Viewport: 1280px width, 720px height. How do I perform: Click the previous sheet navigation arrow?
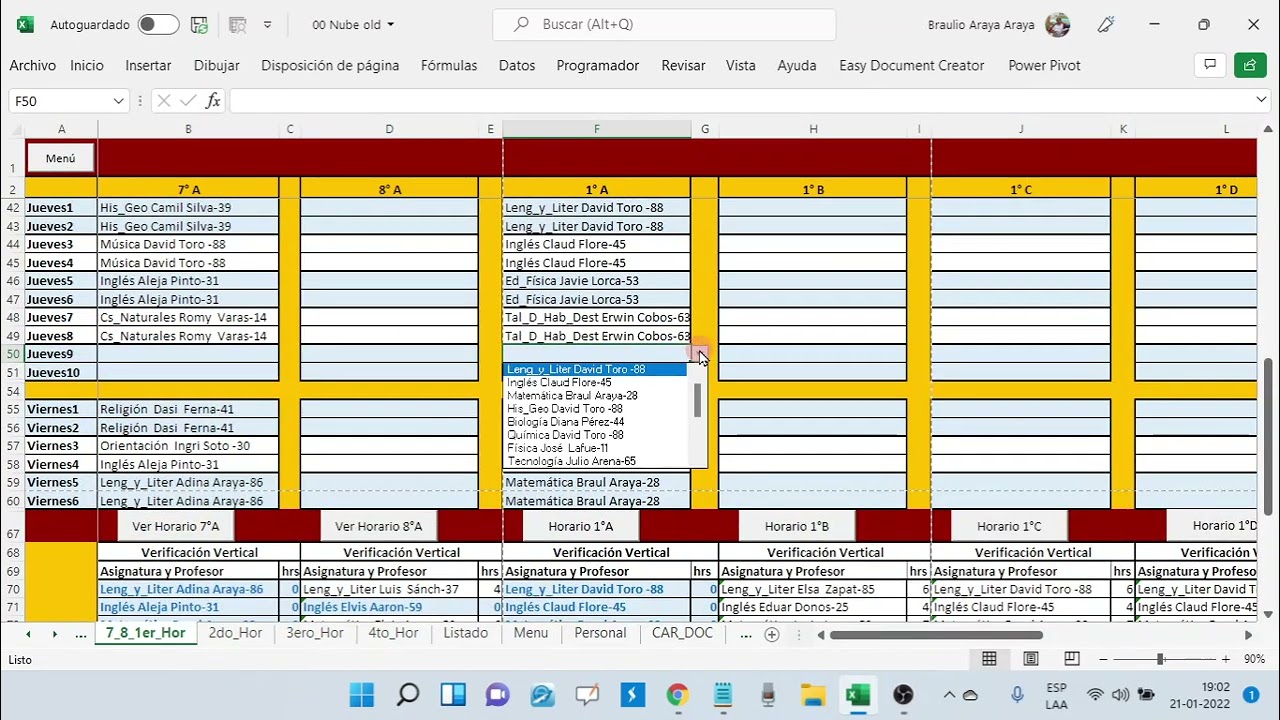pyautogui.click(x=28, y=634)
